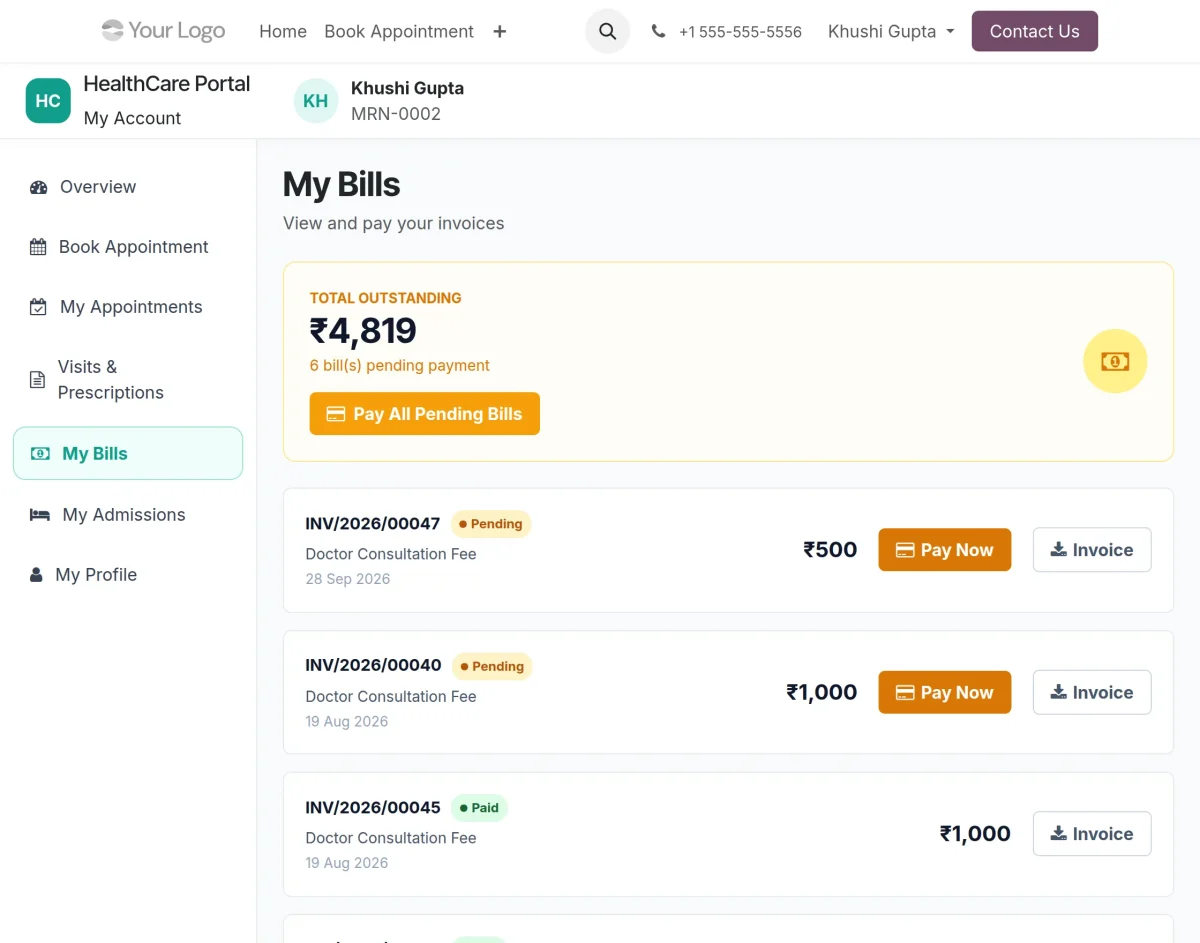This screenshot has height=943, width=1200.
Task: Open the Khushi Gupta user dropdown
Action: click(x=891, y=31)
